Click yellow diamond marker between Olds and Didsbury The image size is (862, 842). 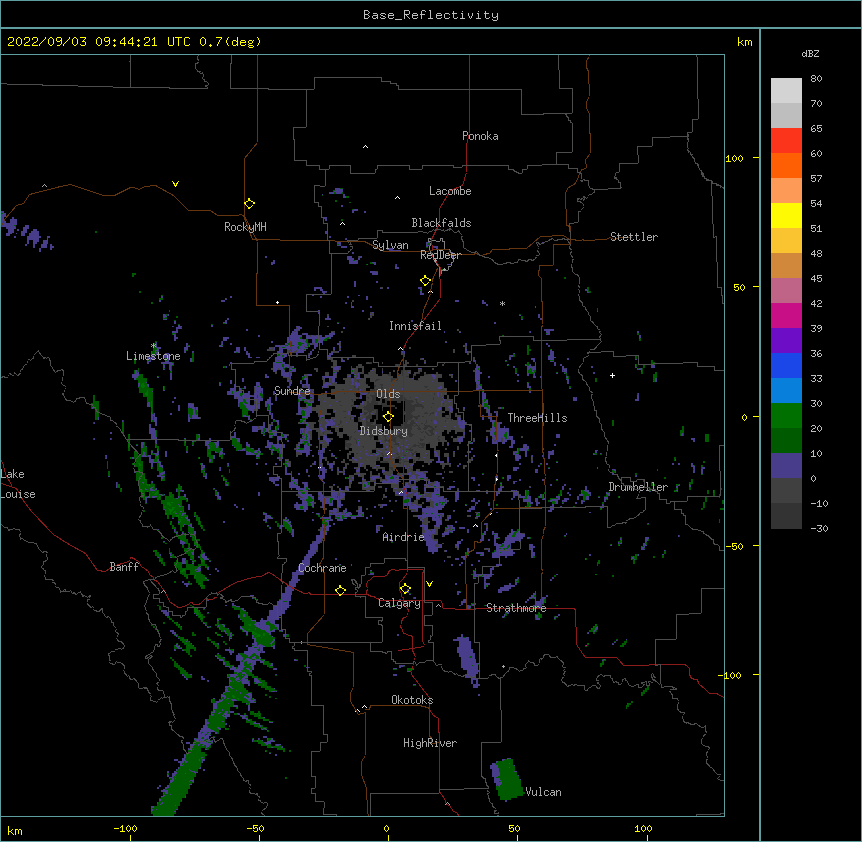[388, 416]
